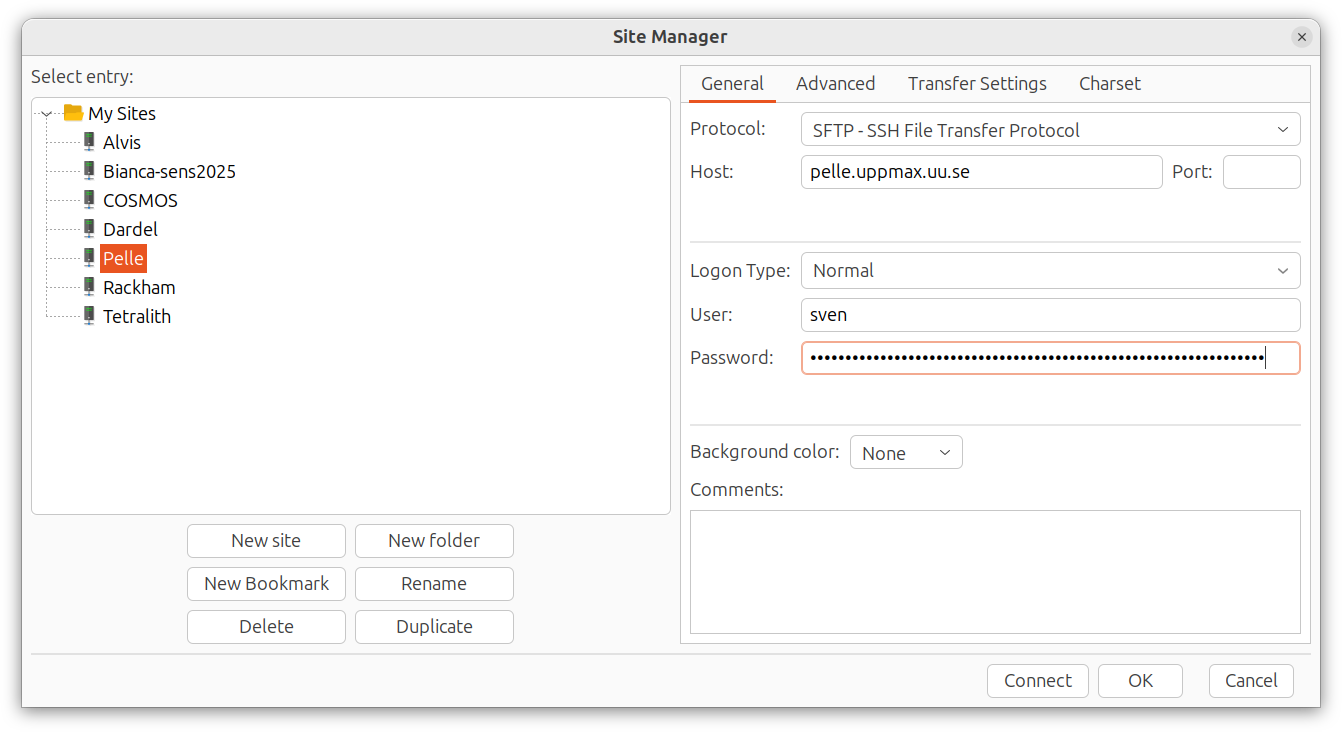Open the Logon Type dropdown
The image size is (1342, 732).
coord(1050,271)
